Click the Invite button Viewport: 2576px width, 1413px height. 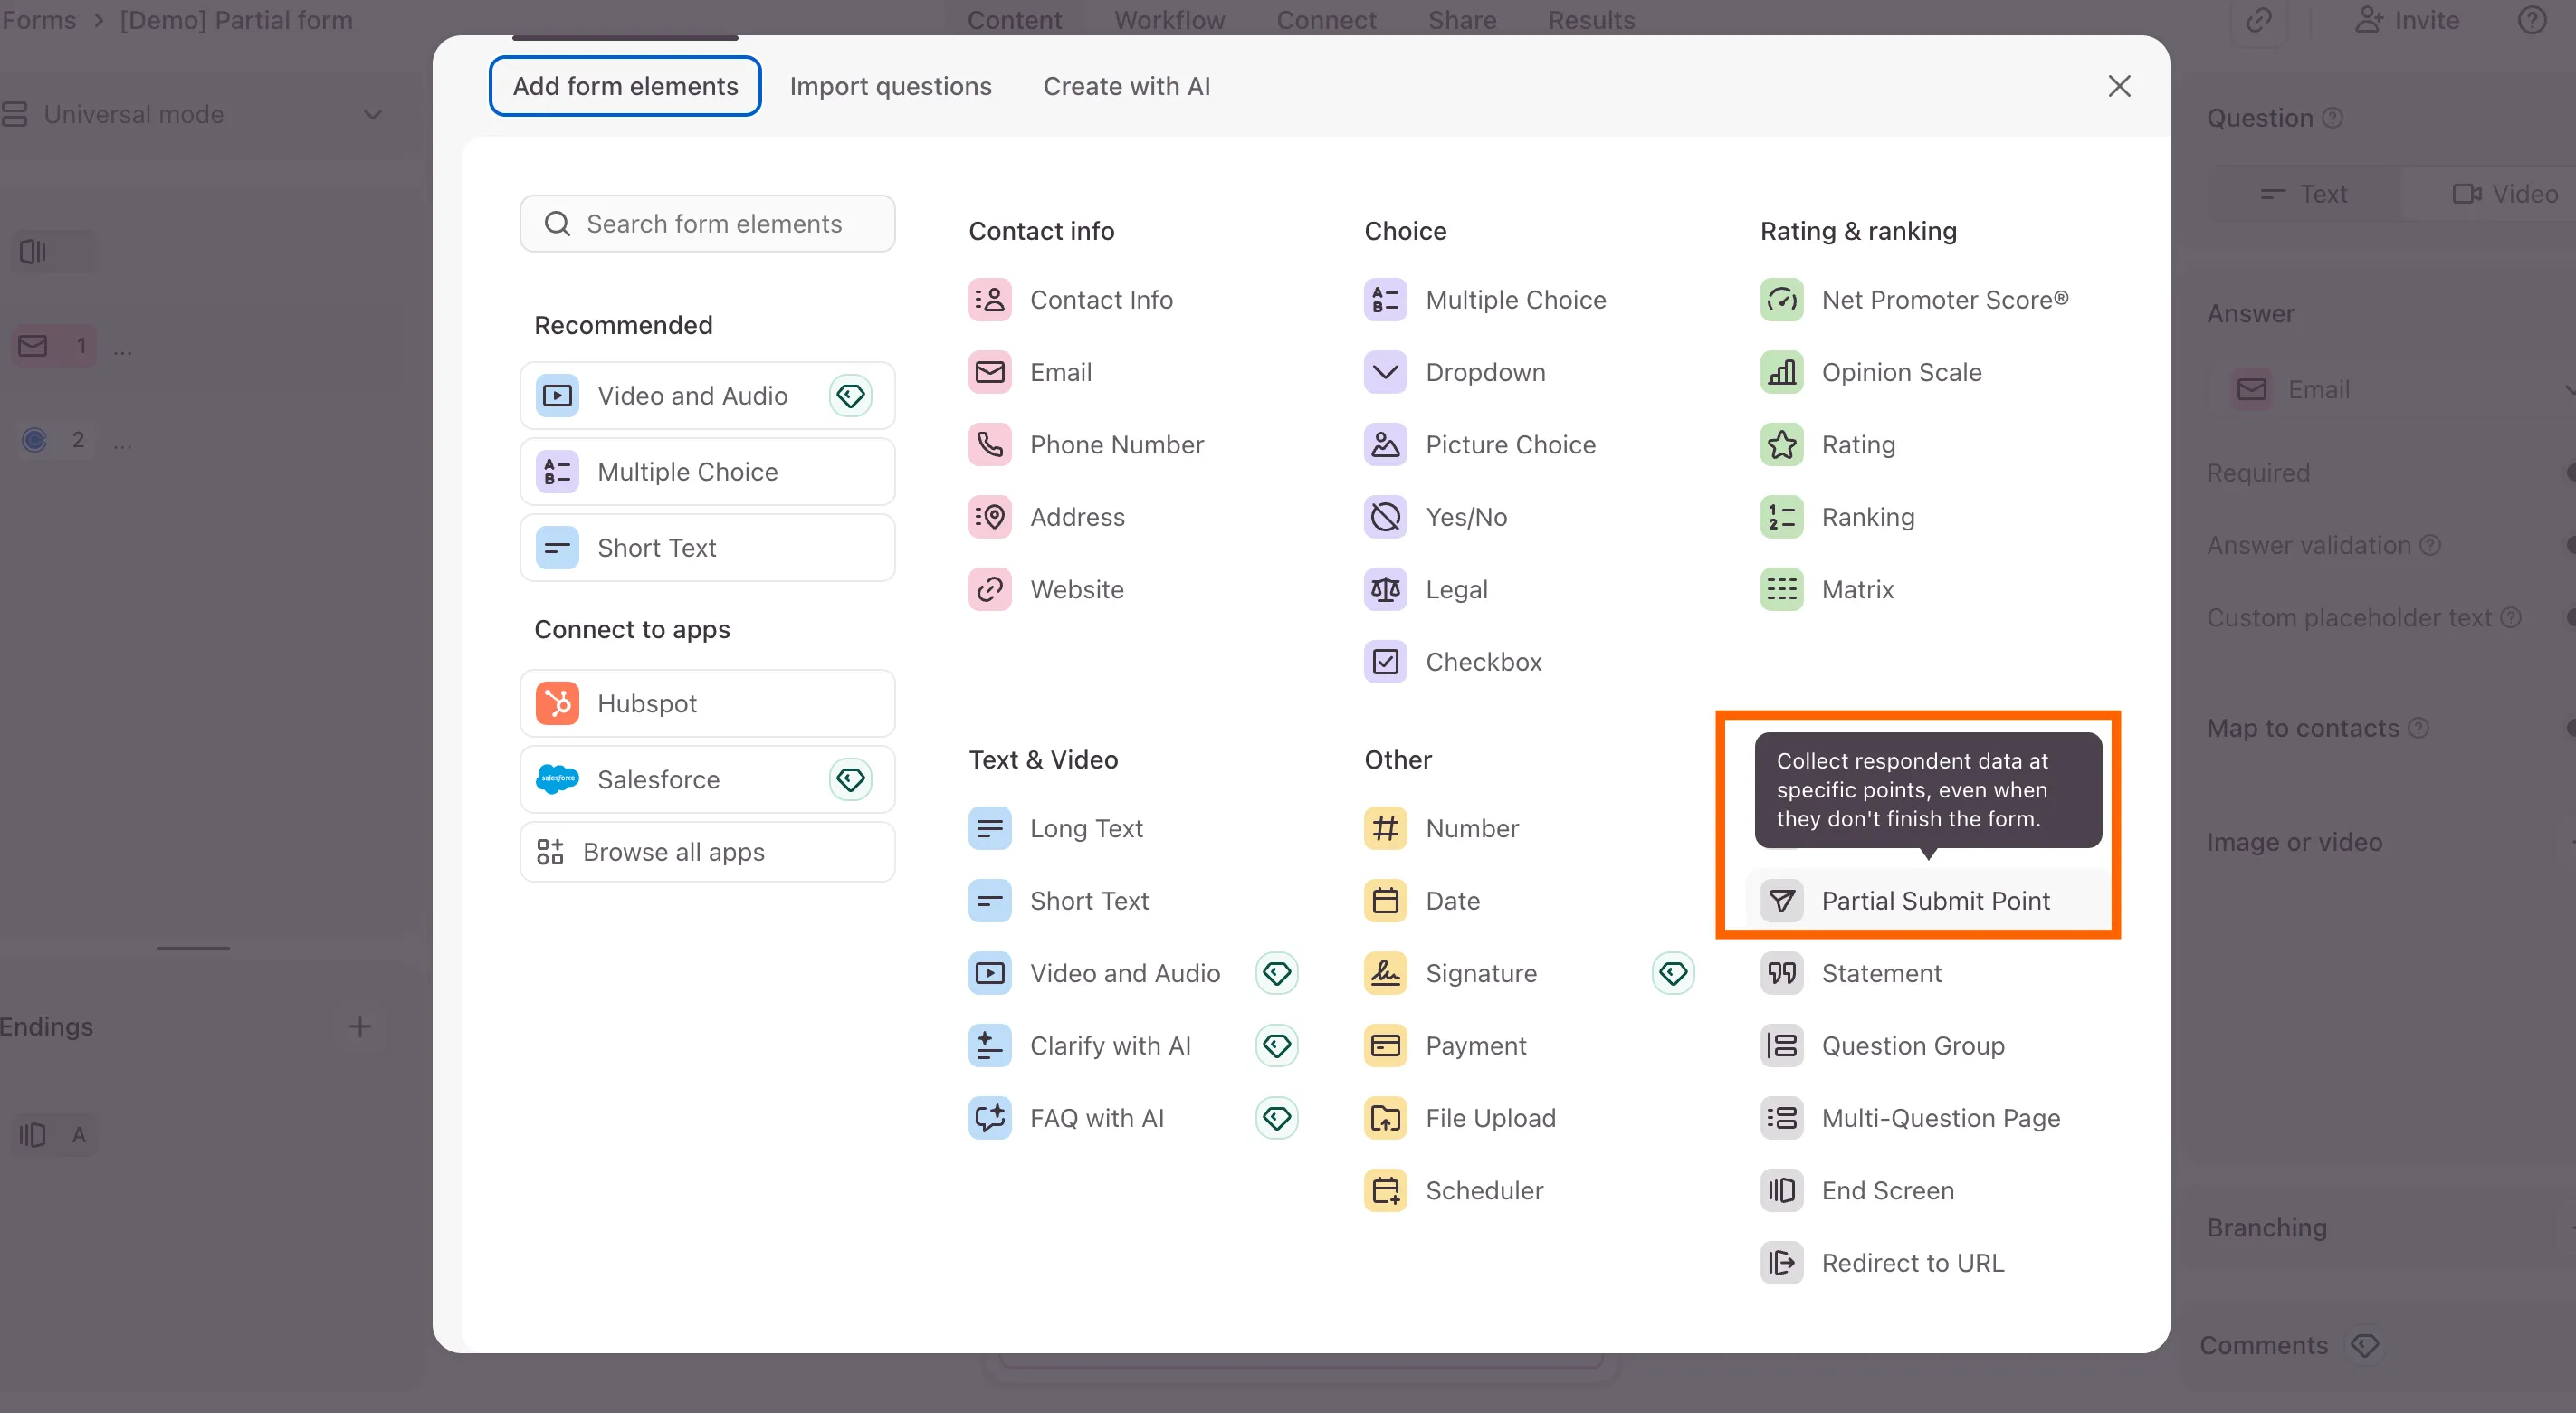click(x=2406, y=19)
